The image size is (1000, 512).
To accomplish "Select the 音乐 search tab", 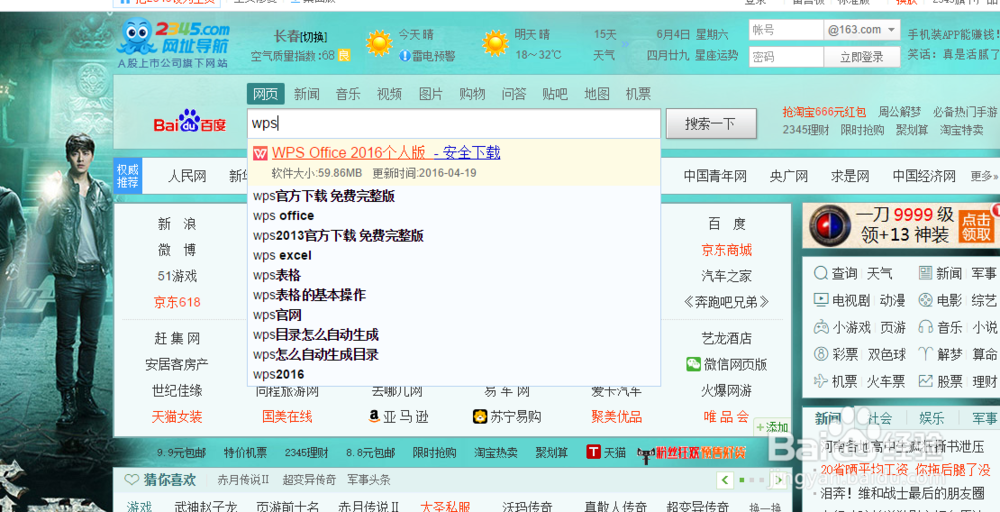I will click(348, 94).
